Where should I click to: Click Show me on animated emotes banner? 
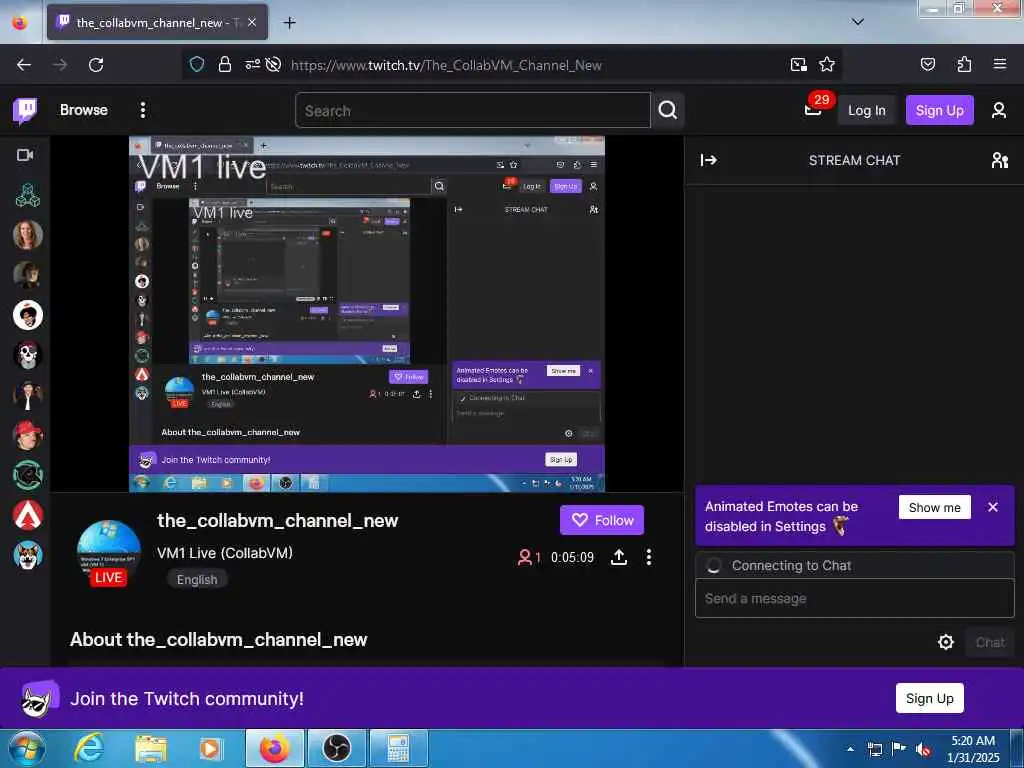[935, 507]
